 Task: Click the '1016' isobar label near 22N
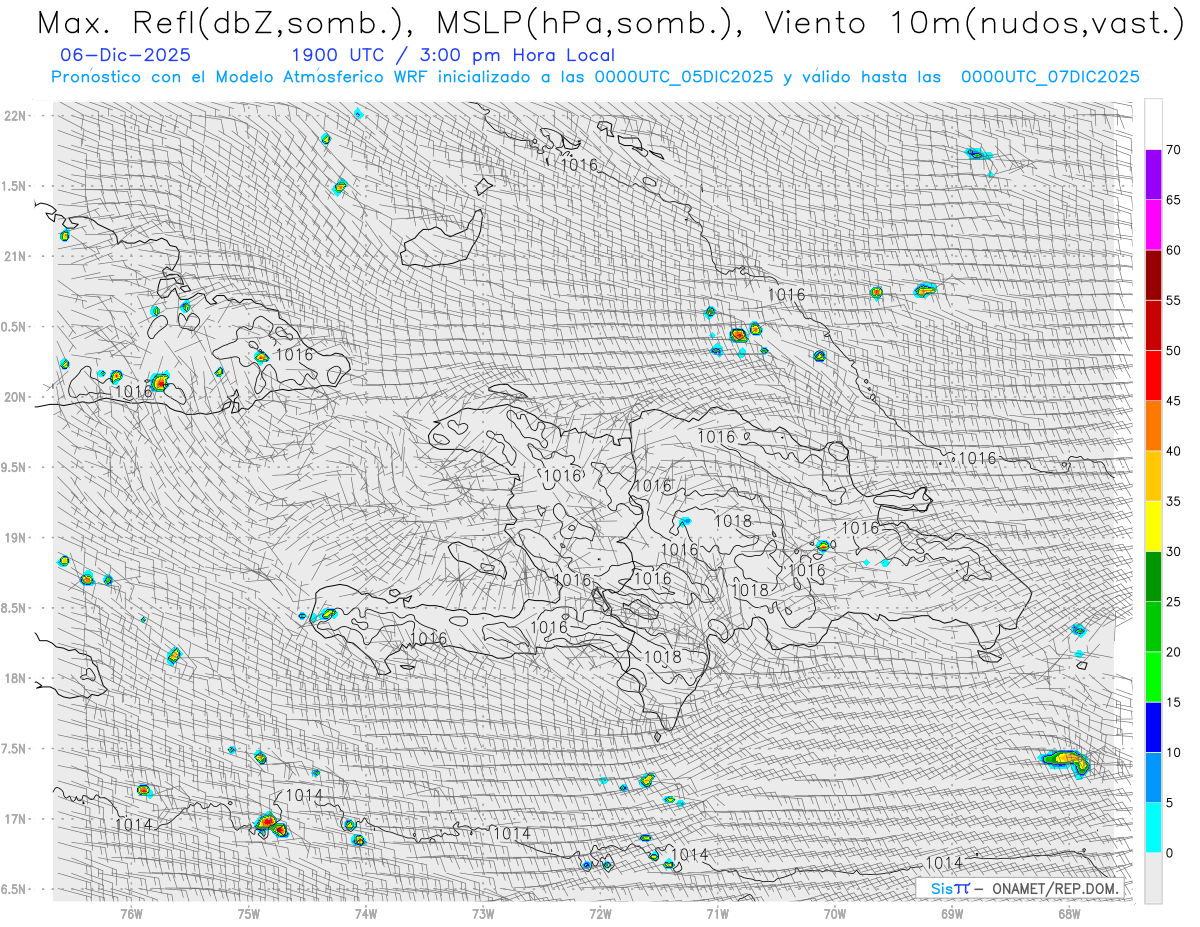tap(579, 165)
